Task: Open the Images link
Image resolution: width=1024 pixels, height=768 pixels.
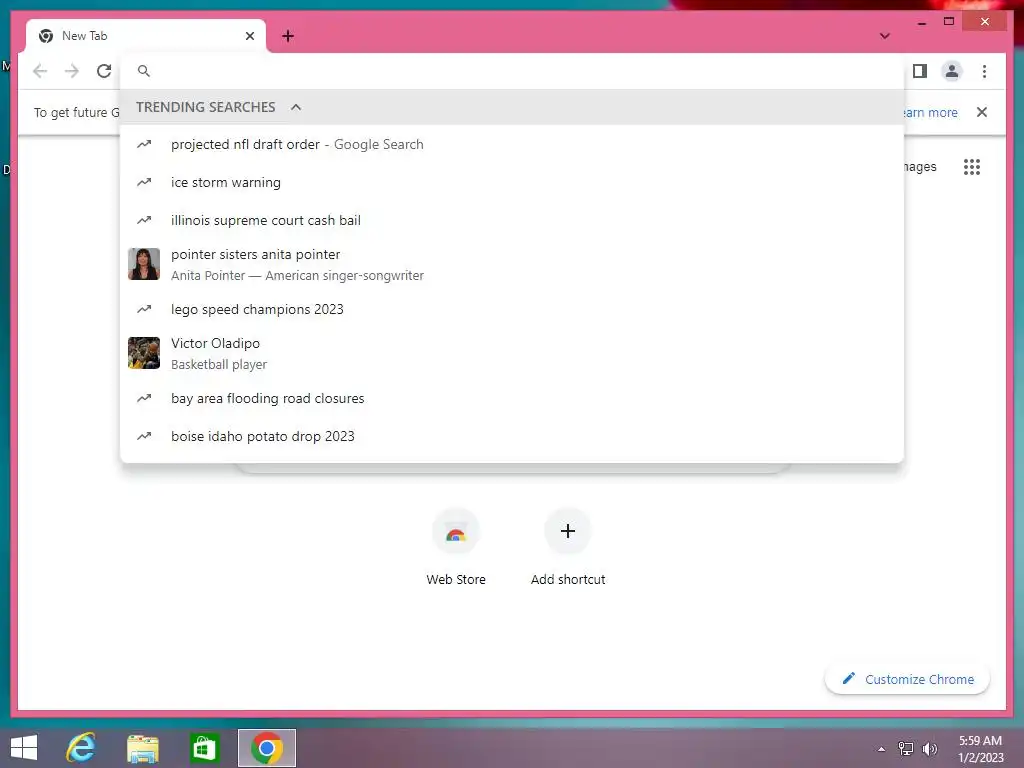Action: (920, 167)
